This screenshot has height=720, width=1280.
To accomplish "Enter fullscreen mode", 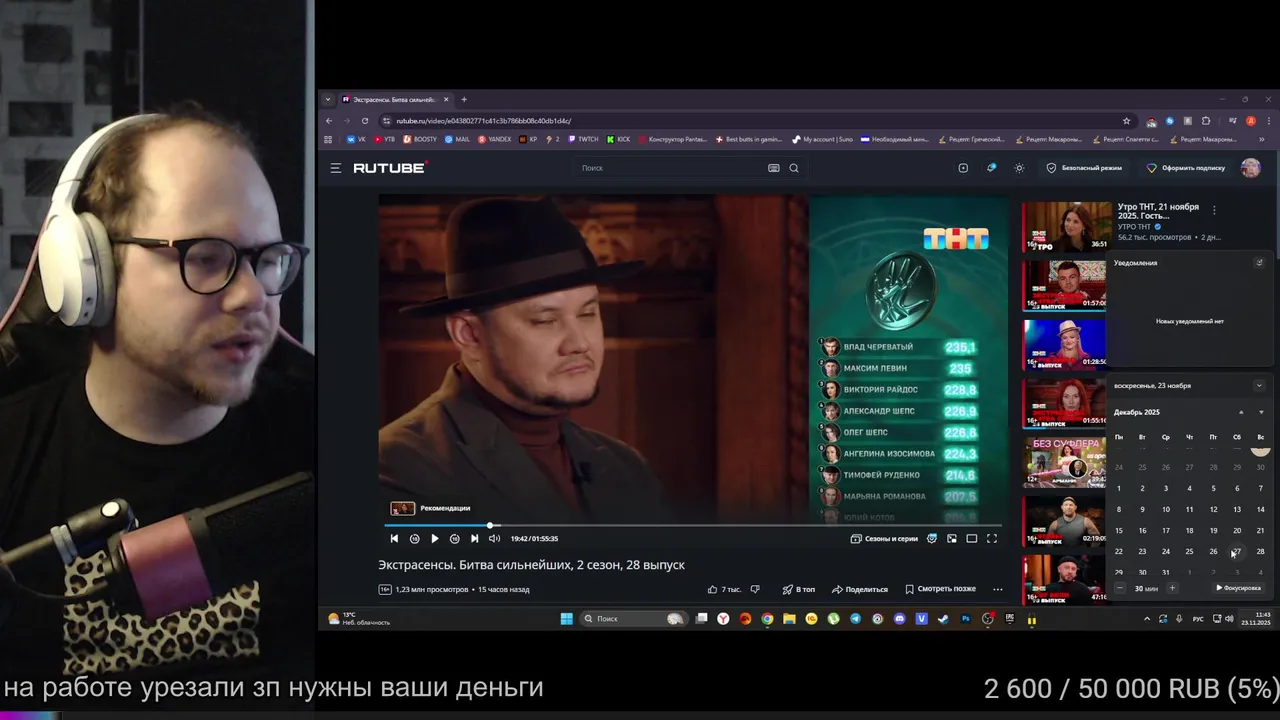I will pos(992,539).
